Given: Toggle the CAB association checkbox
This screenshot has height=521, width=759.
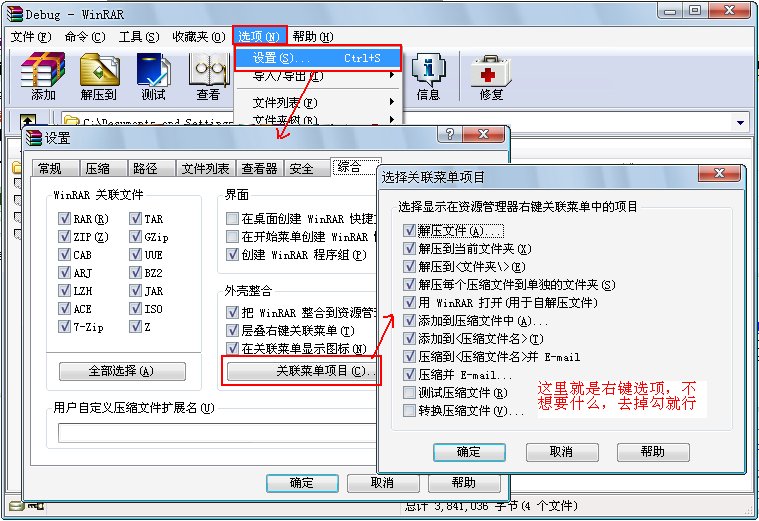Looking at the screenshot, I should (64, 255).
